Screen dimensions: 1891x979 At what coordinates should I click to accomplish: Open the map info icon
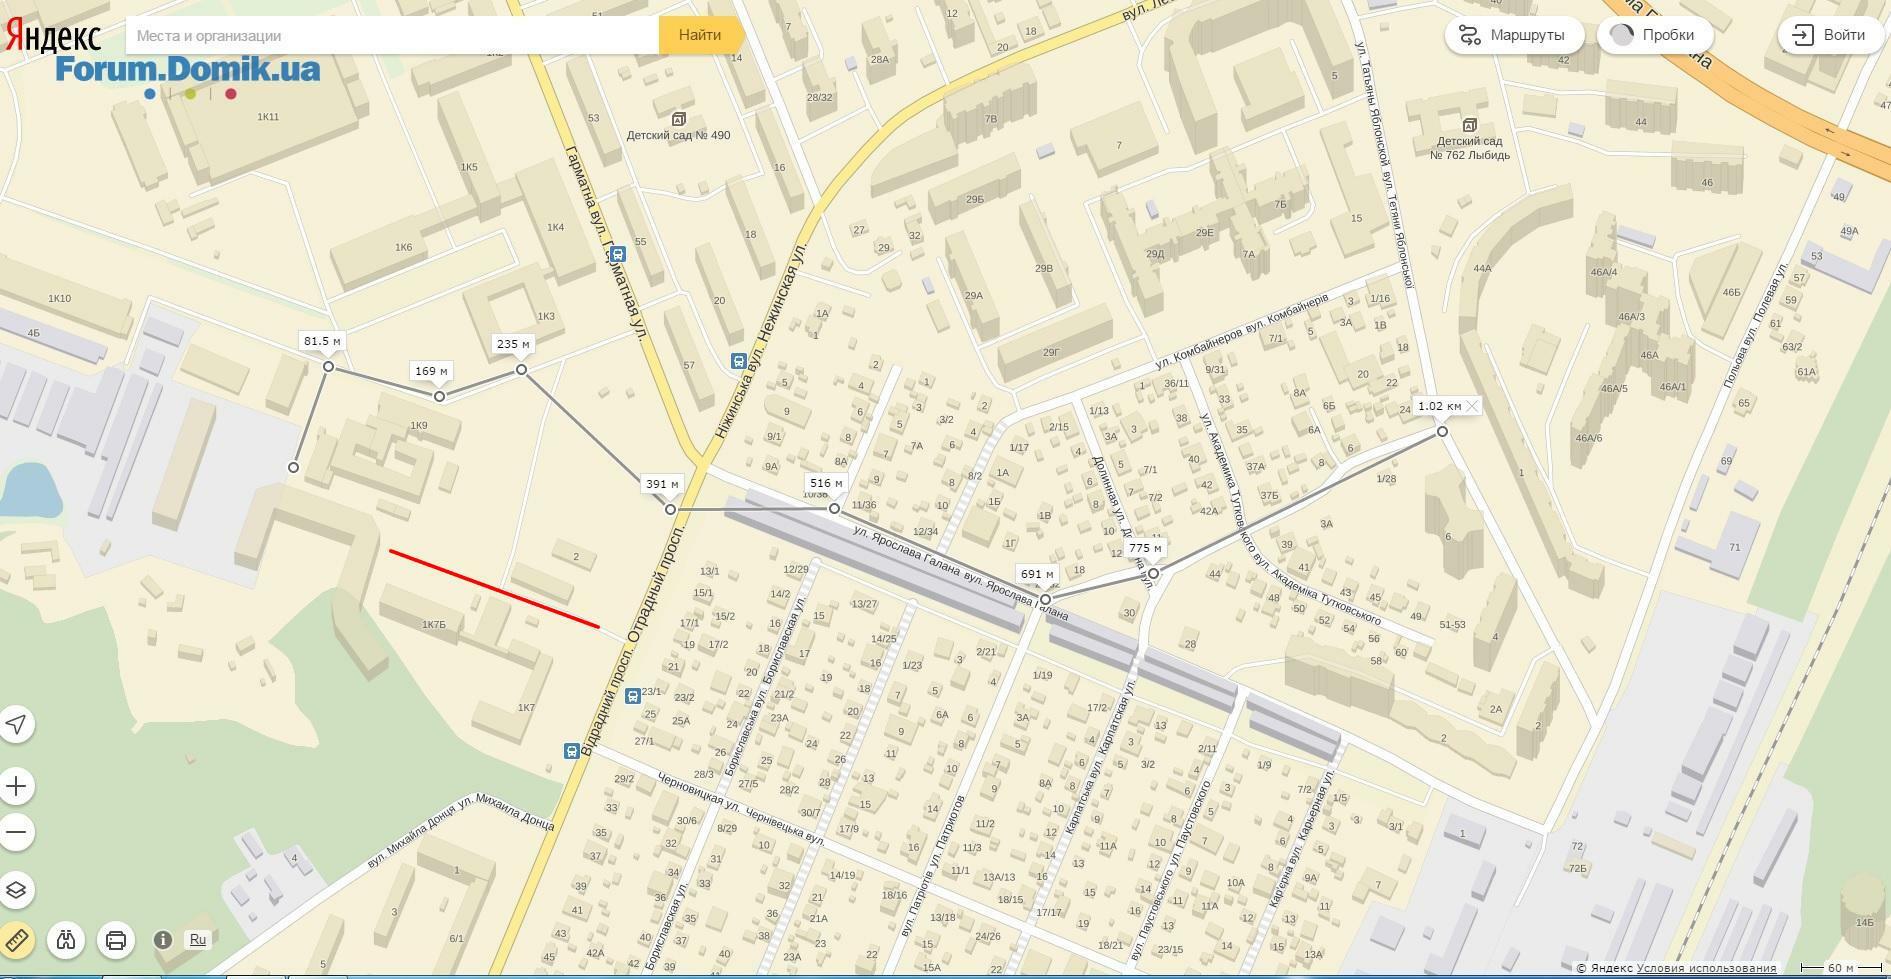tap(163, 940)
